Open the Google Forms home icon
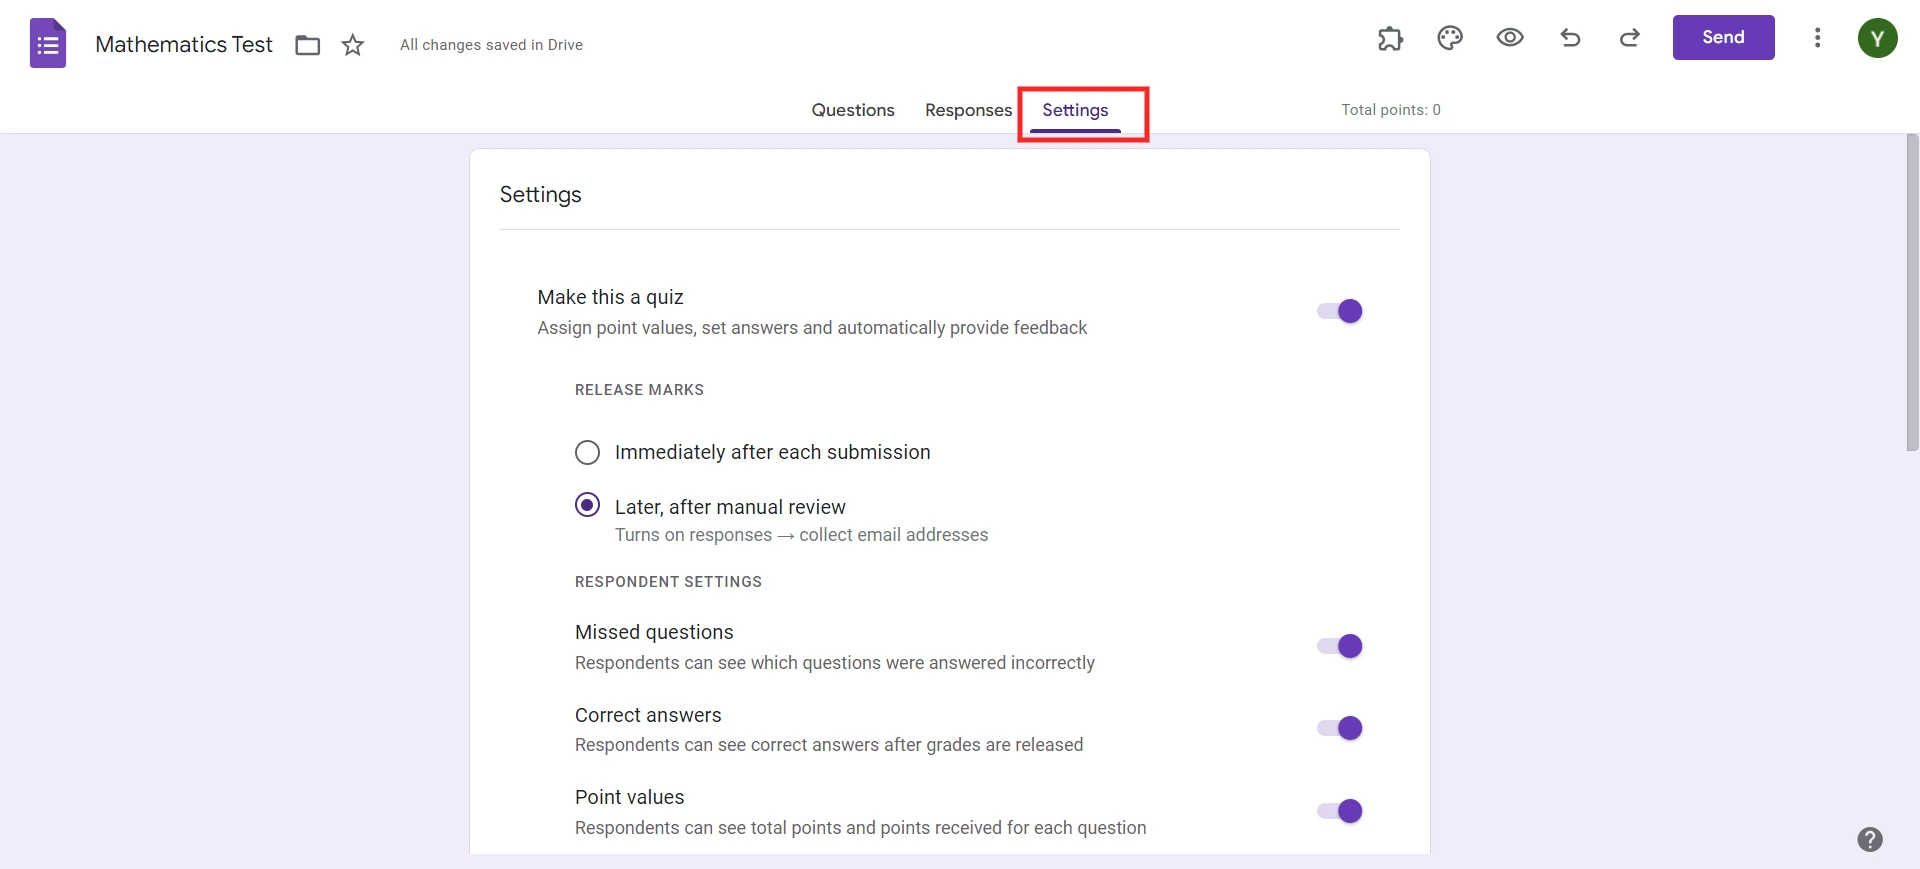 pyautogui.click(x=48, y=44)
